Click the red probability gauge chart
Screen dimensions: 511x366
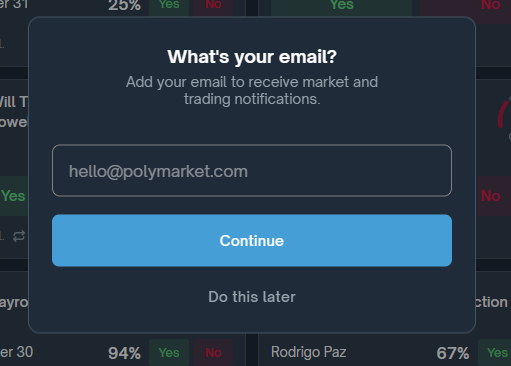pos(504,113)
